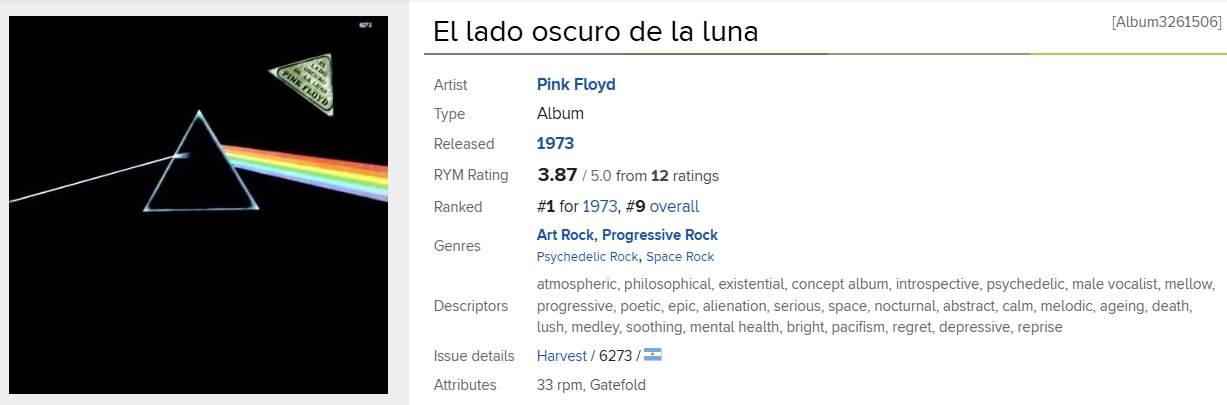Go to the overall chart link
1227x405 pixels.
(674, 207)
